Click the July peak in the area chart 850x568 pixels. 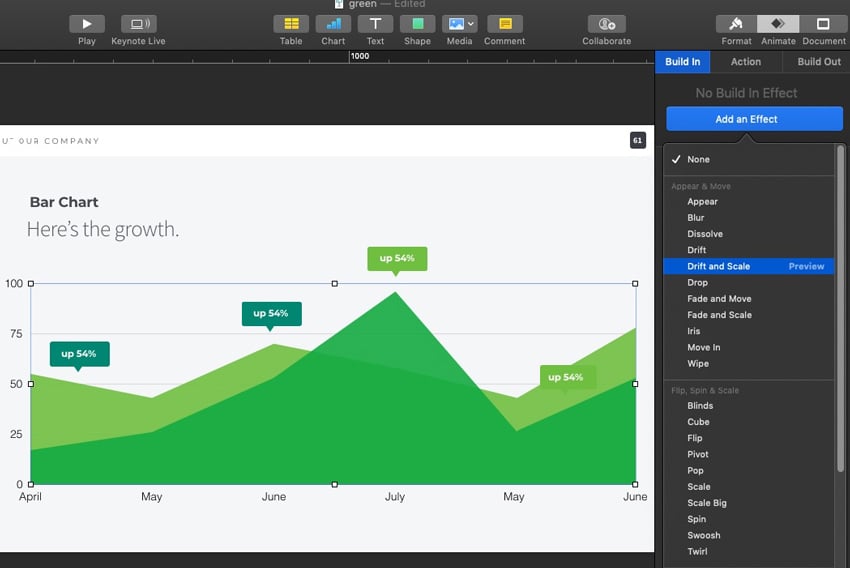[x=396, y=294]
